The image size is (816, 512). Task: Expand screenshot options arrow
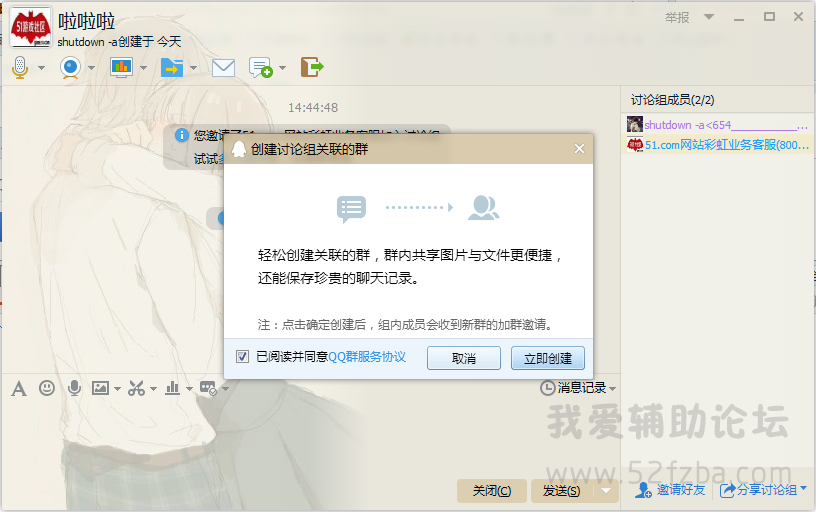153,389
